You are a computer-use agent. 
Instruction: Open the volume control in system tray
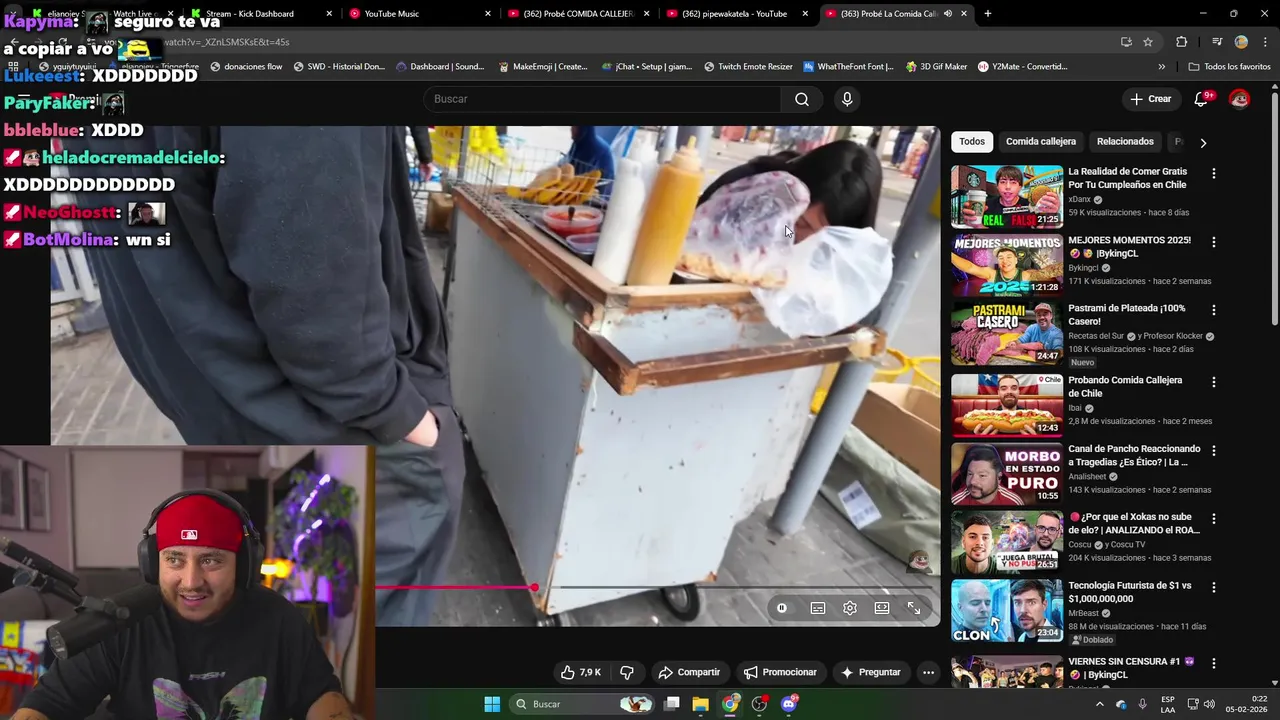click(1209, 704)
